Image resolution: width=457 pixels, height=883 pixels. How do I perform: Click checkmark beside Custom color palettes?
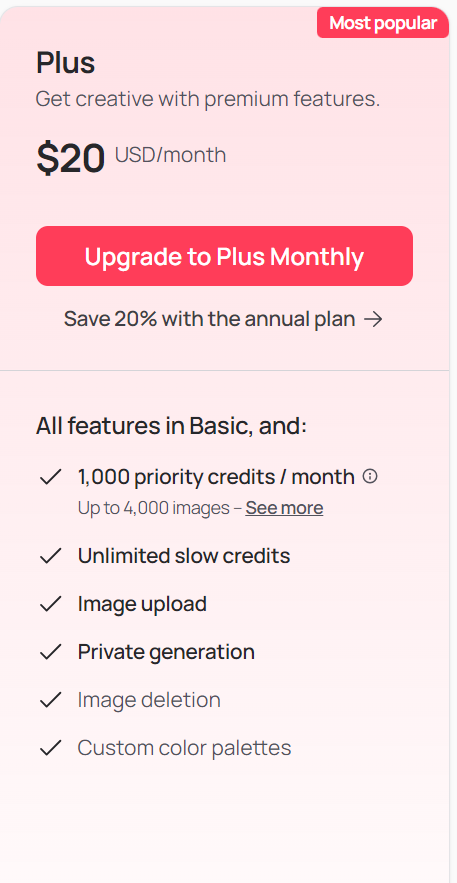pos(50,748)
